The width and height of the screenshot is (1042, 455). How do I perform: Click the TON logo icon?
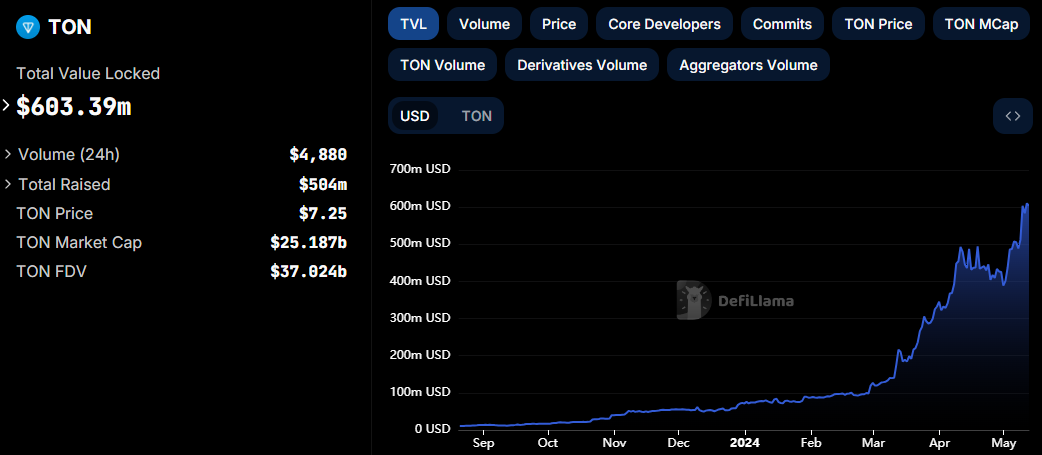[29, 27]
